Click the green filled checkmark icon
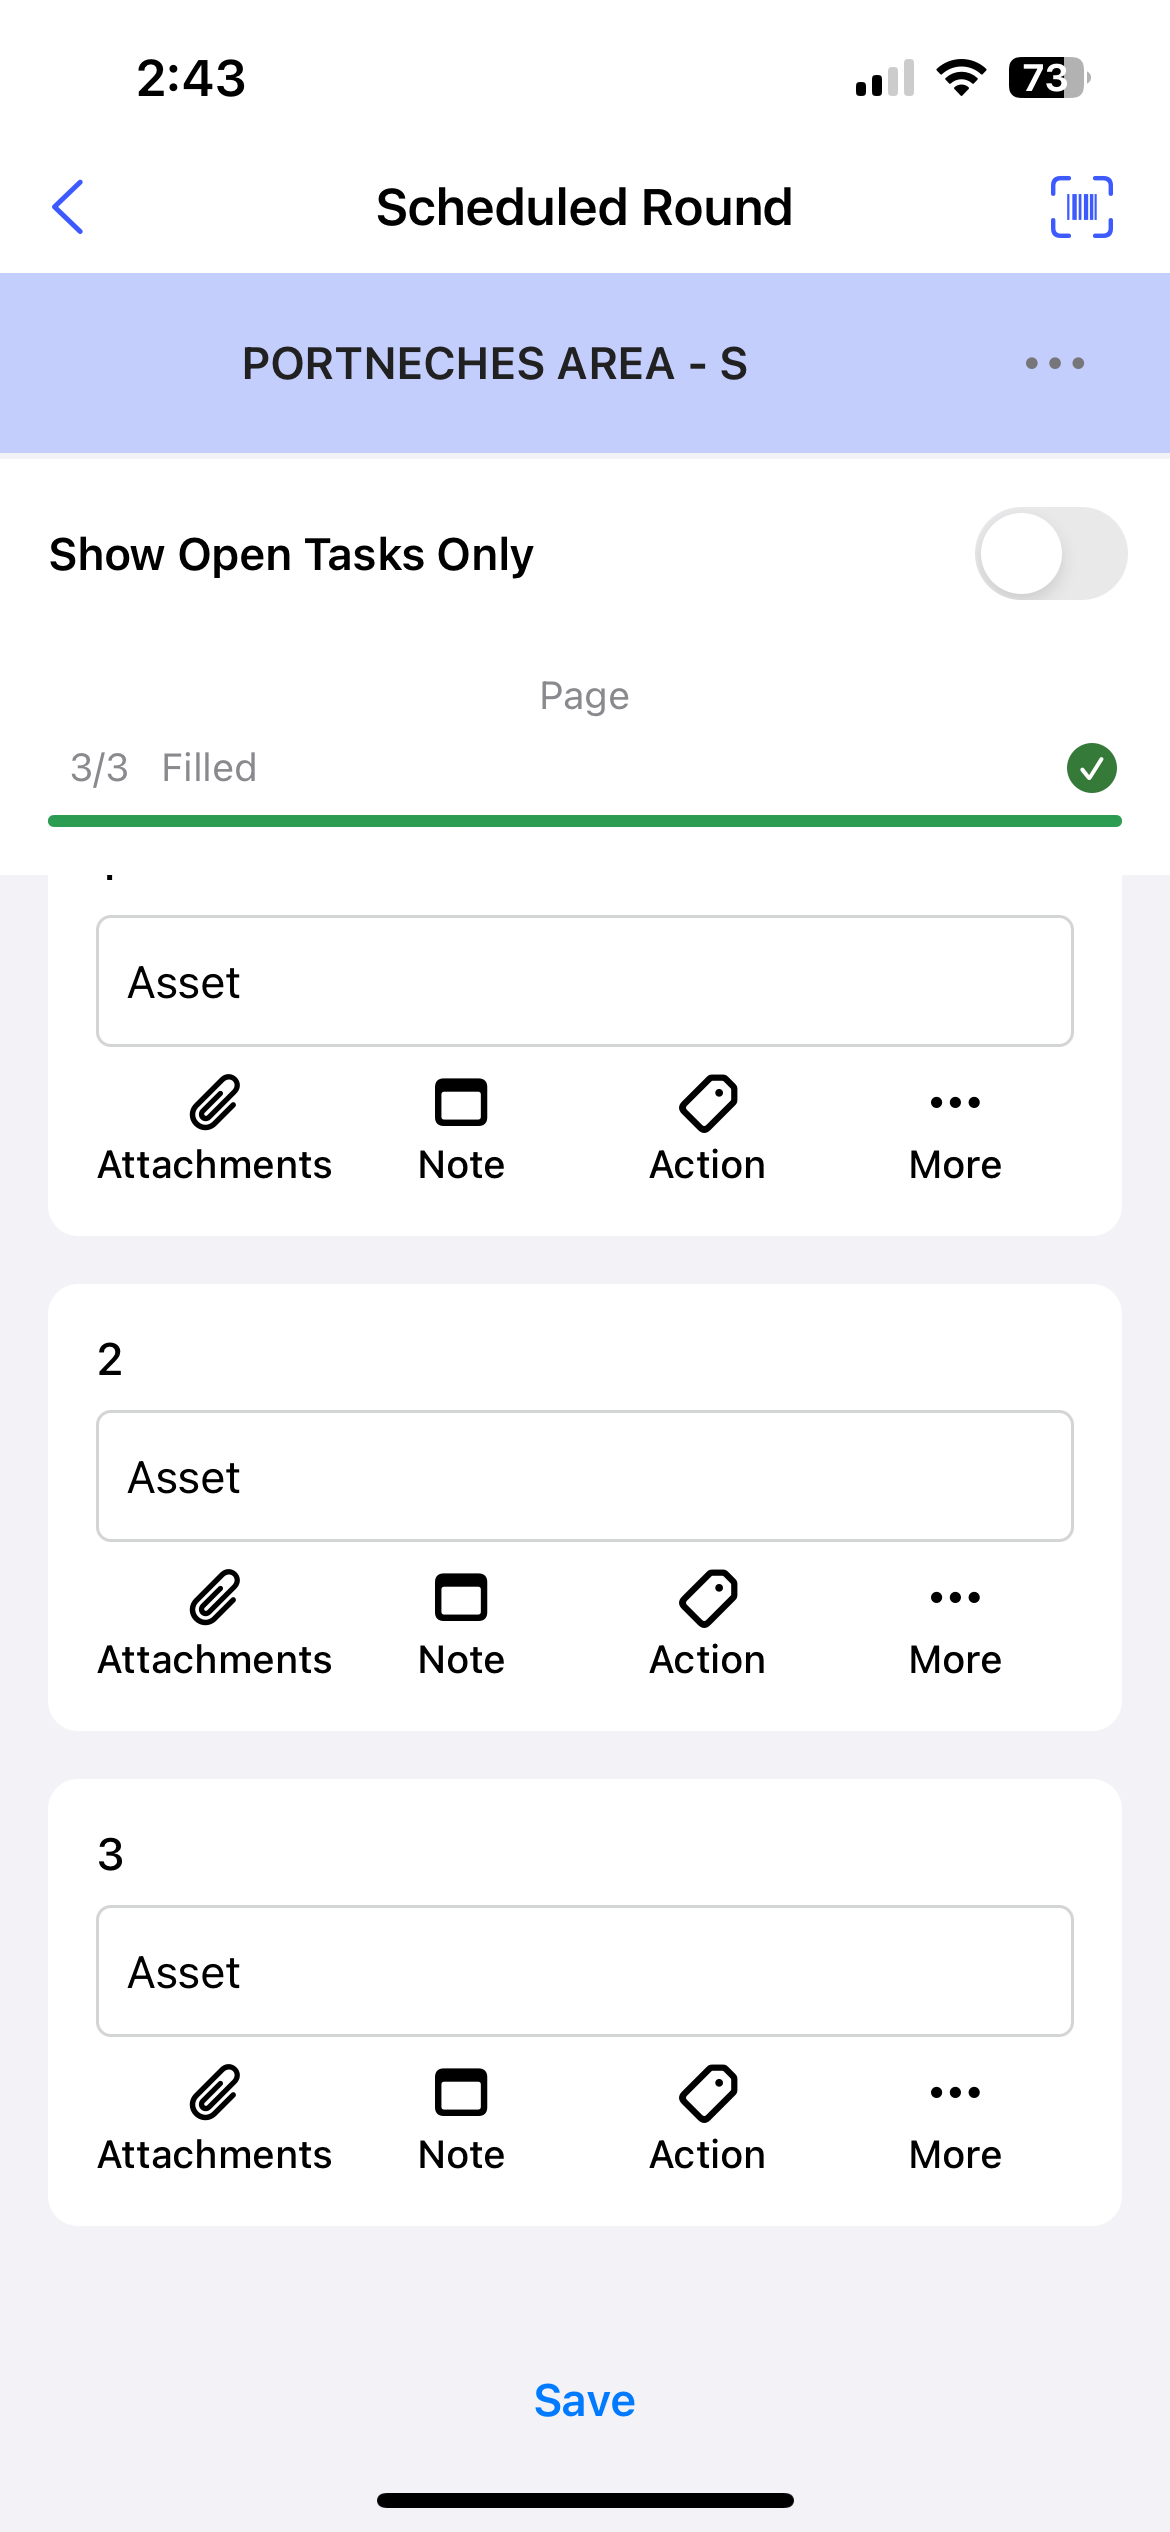This screenshot has height=2532, width=1170. click(x=1091, y=768)
